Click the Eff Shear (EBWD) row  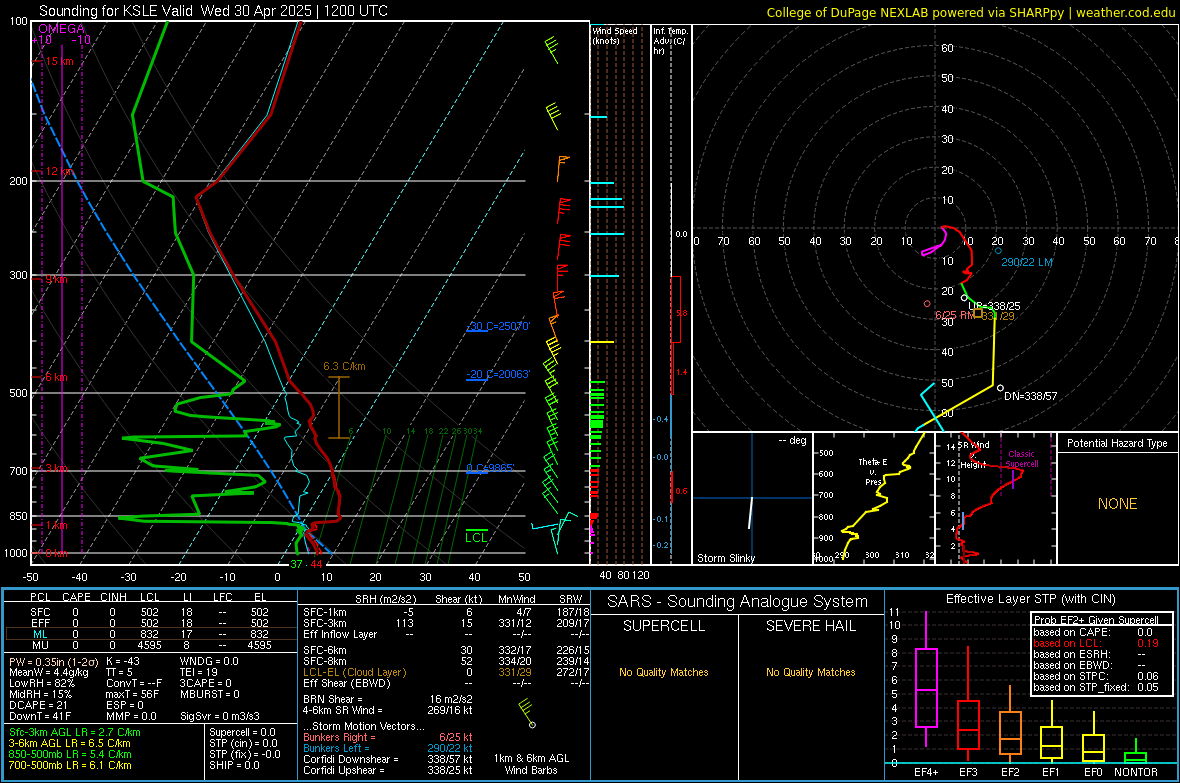(x=445, y=683)
